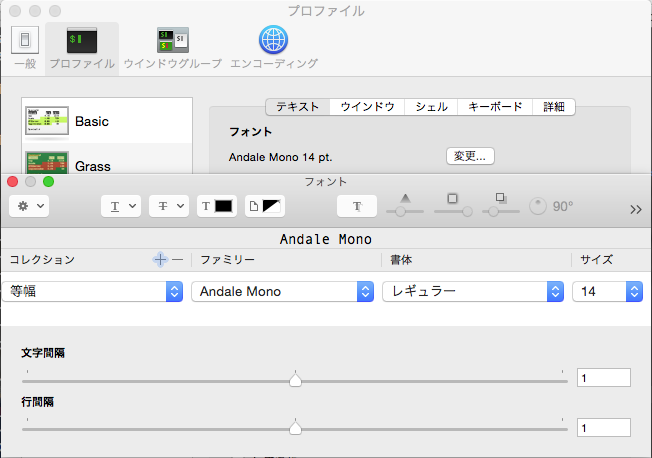
Task: Open the 一般 (General) preferences pane
Action: coord(25,46)
